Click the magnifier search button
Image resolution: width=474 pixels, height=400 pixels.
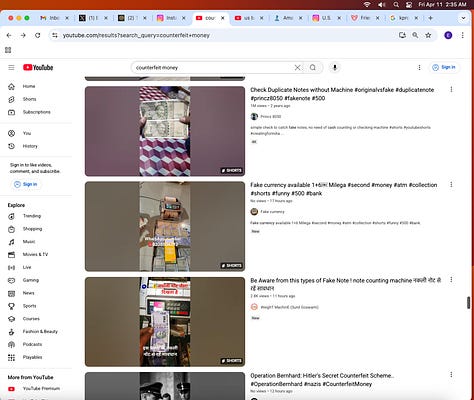pos(313,68)
